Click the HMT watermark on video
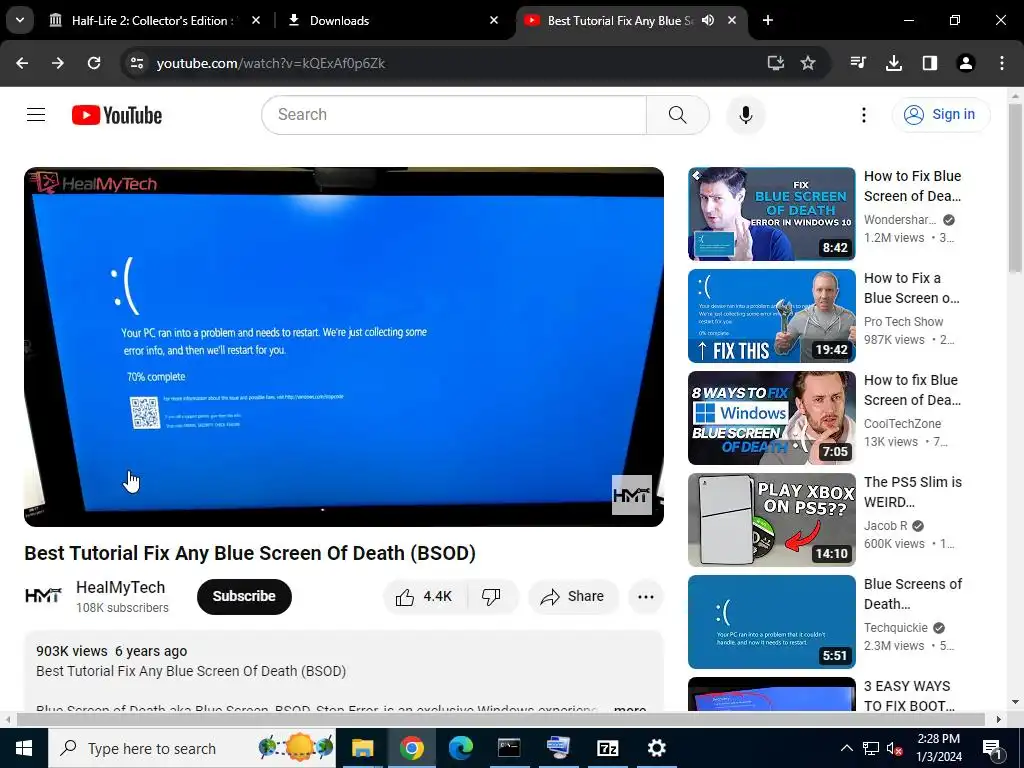Image resolution: width=1024 pixels, height=768 pixels. [x=632, y=494]
